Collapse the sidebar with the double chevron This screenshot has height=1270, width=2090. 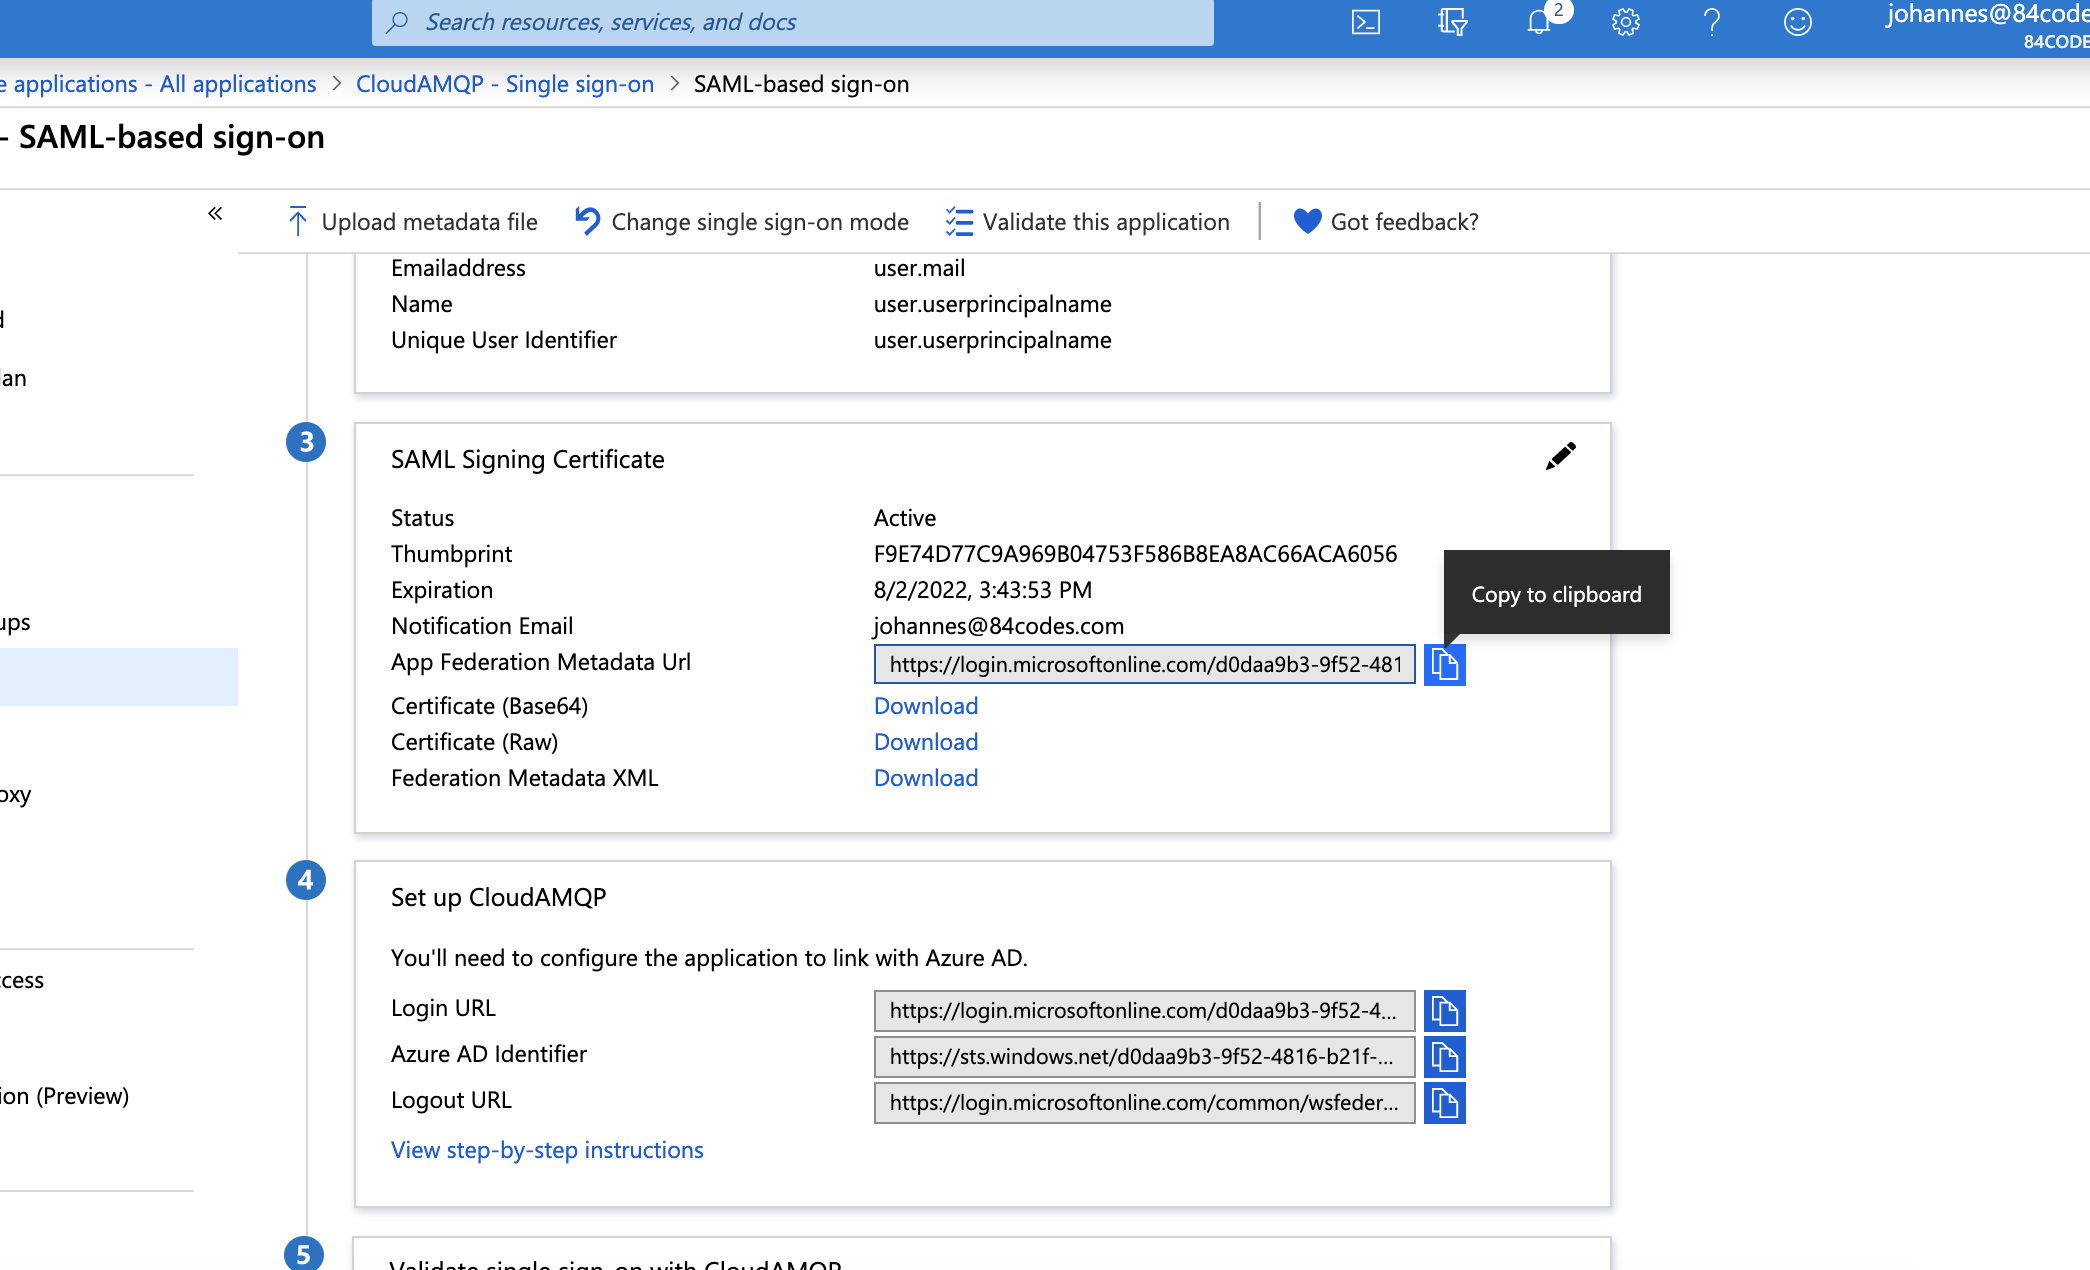point(215,213)
